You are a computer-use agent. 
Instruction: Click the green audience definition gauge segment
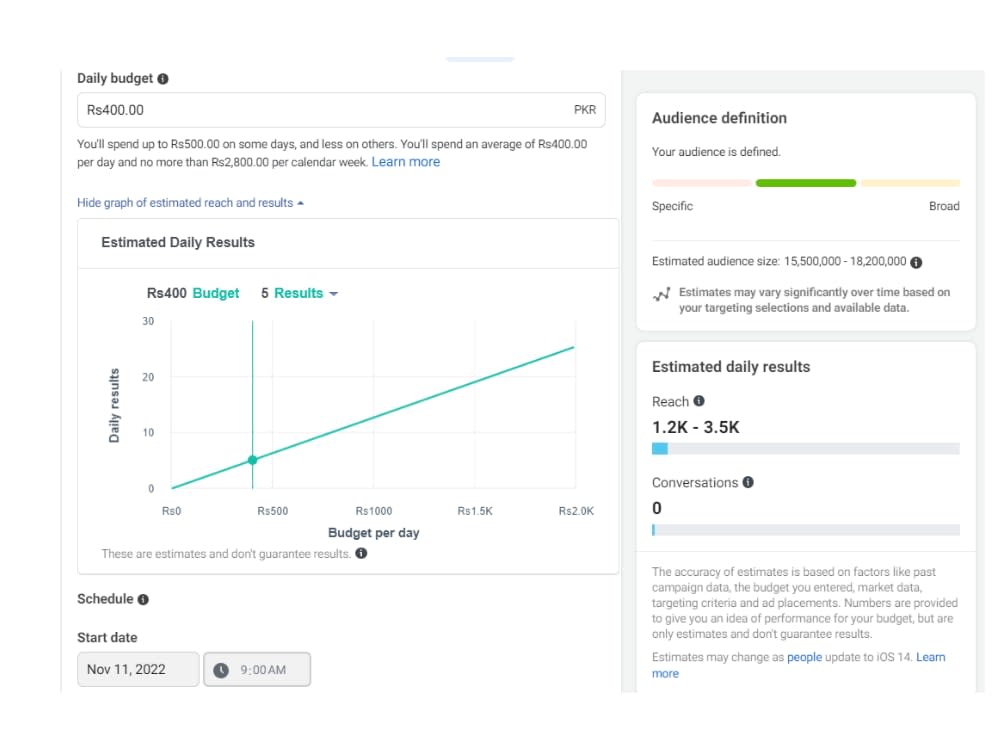click(806, 183)
